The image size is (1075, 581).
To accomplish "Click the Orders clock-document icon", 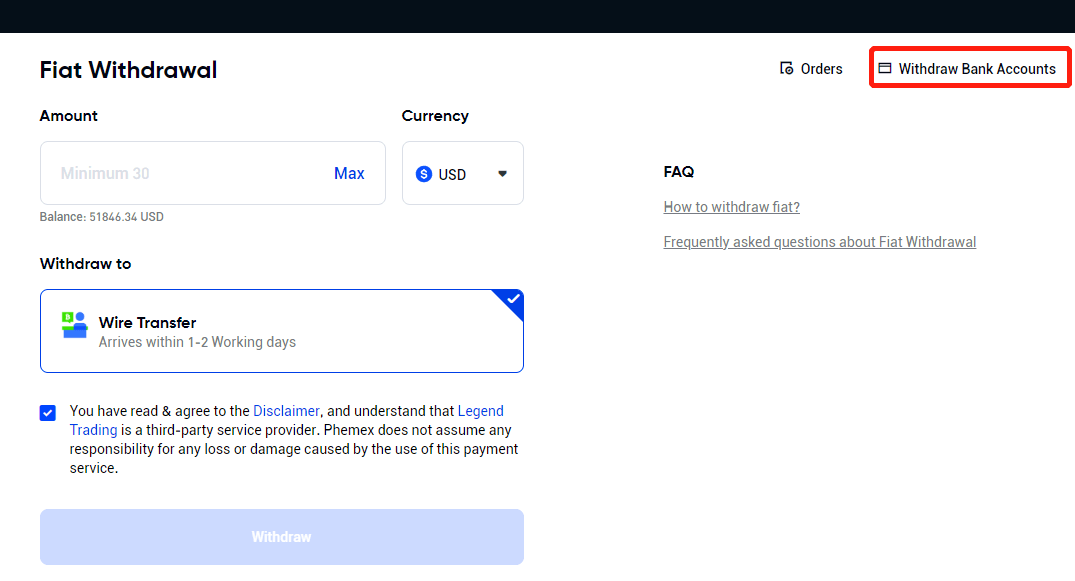I will point(786,69).
